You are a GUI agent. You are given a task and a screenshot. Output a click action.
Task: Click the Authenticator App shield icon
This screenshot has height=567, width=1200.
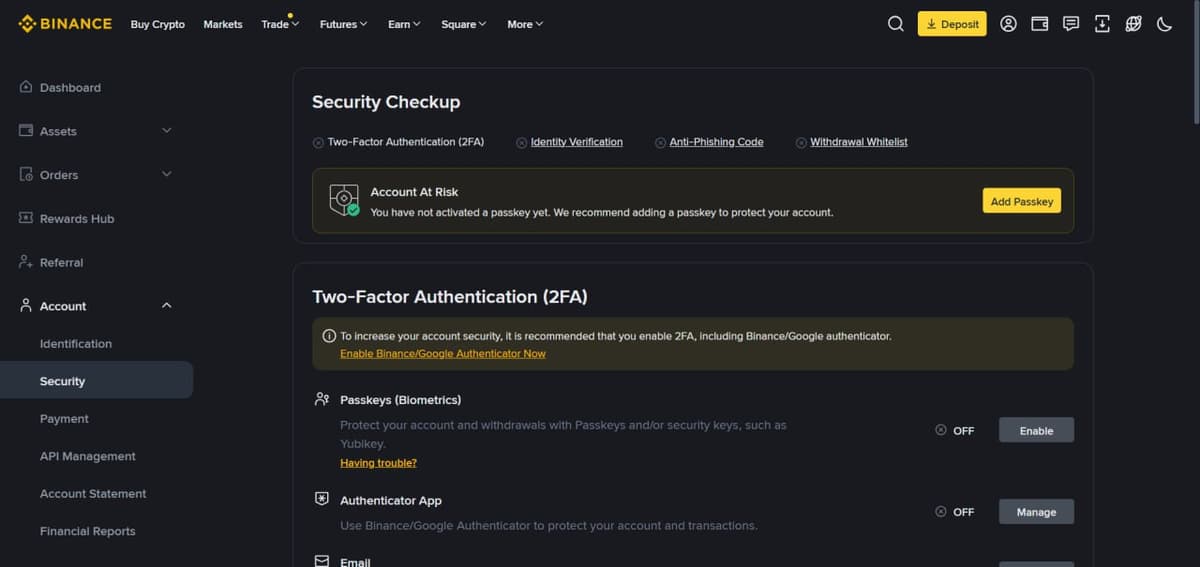tap(322, 499)
